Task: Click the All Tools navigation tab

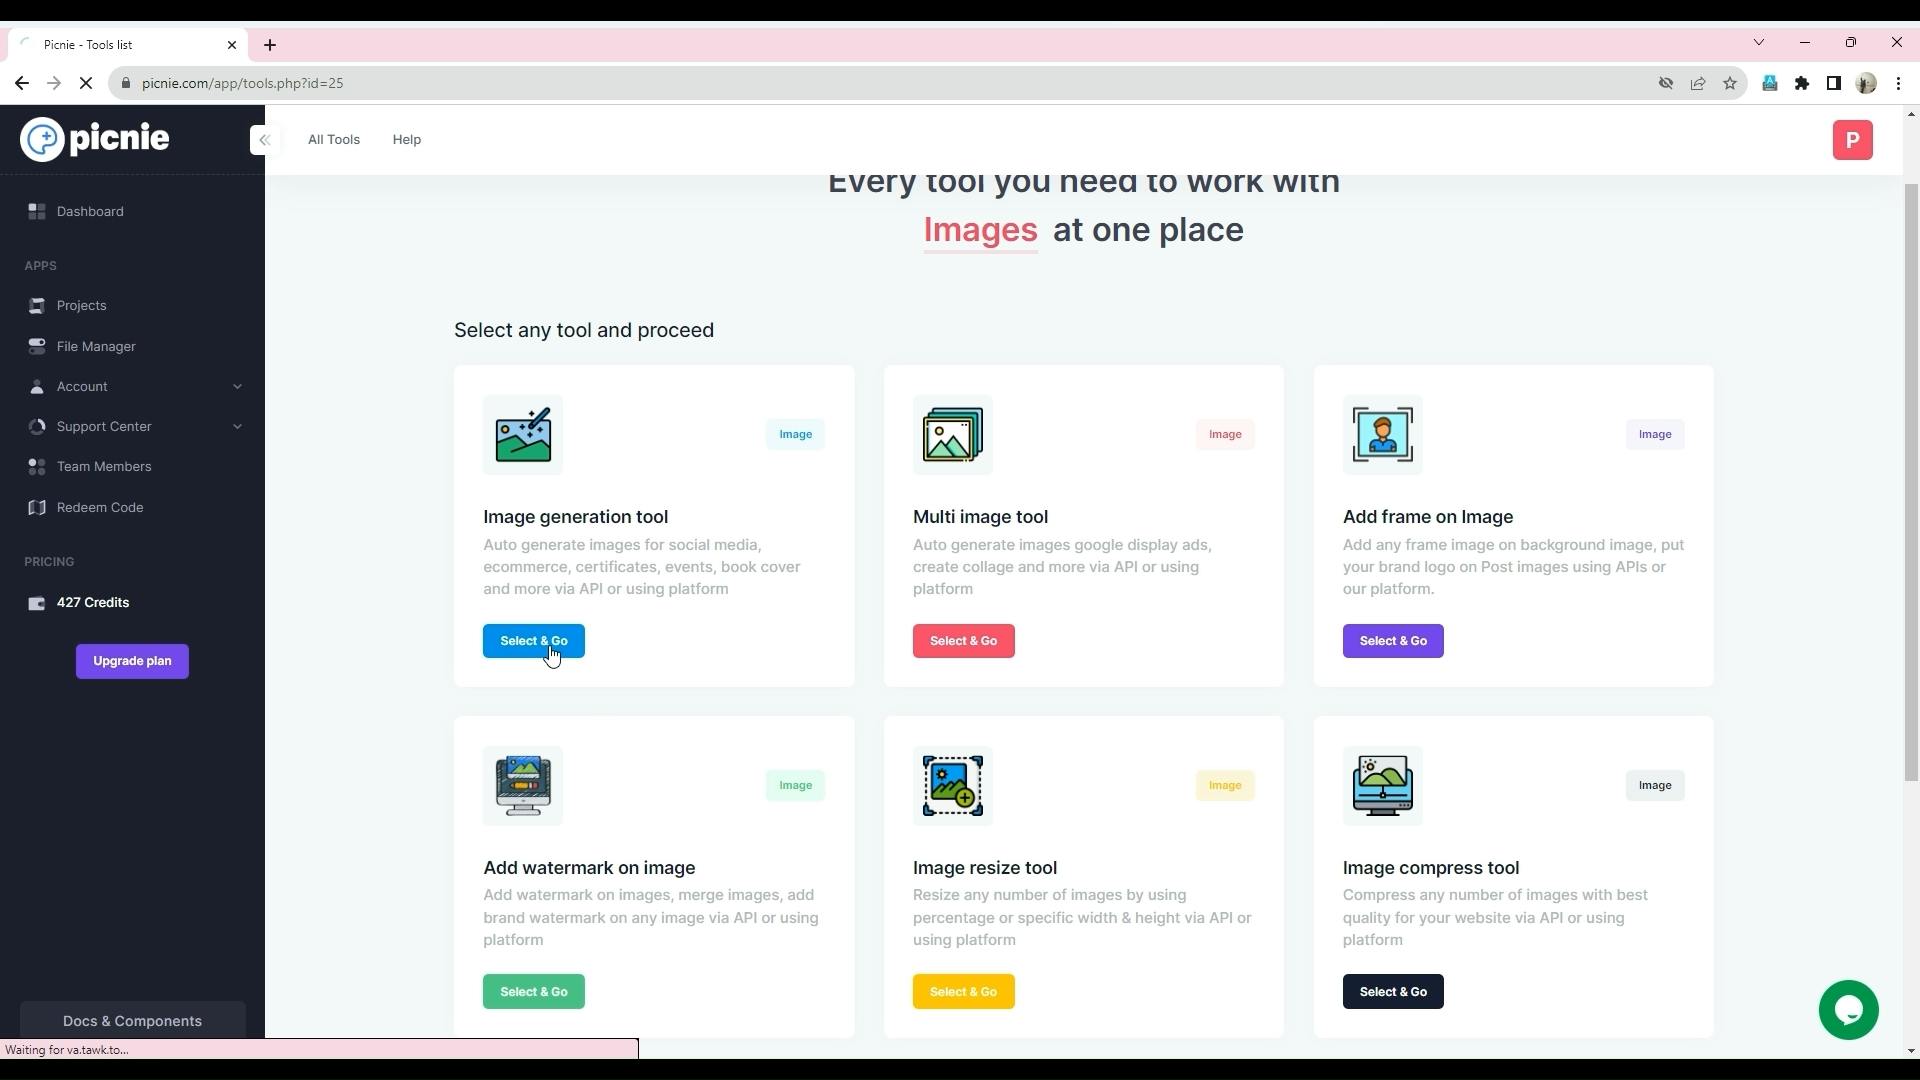Action: 334,140
